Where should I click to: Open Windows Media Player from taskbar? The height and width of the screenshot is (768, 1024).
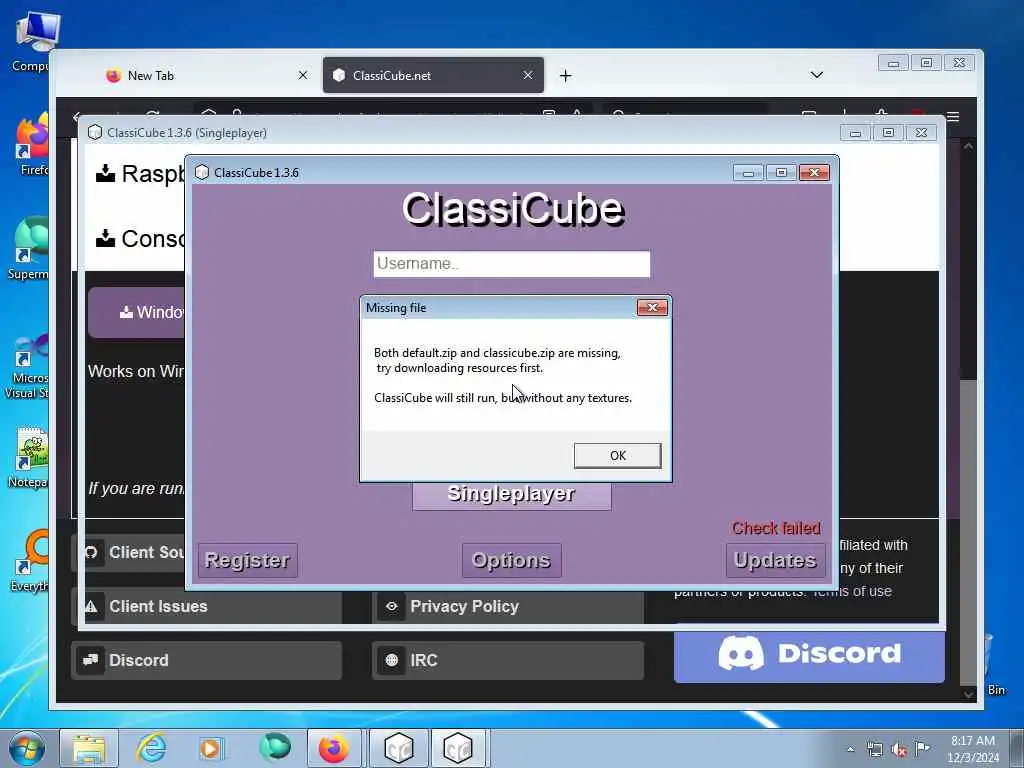click(210, 748)
